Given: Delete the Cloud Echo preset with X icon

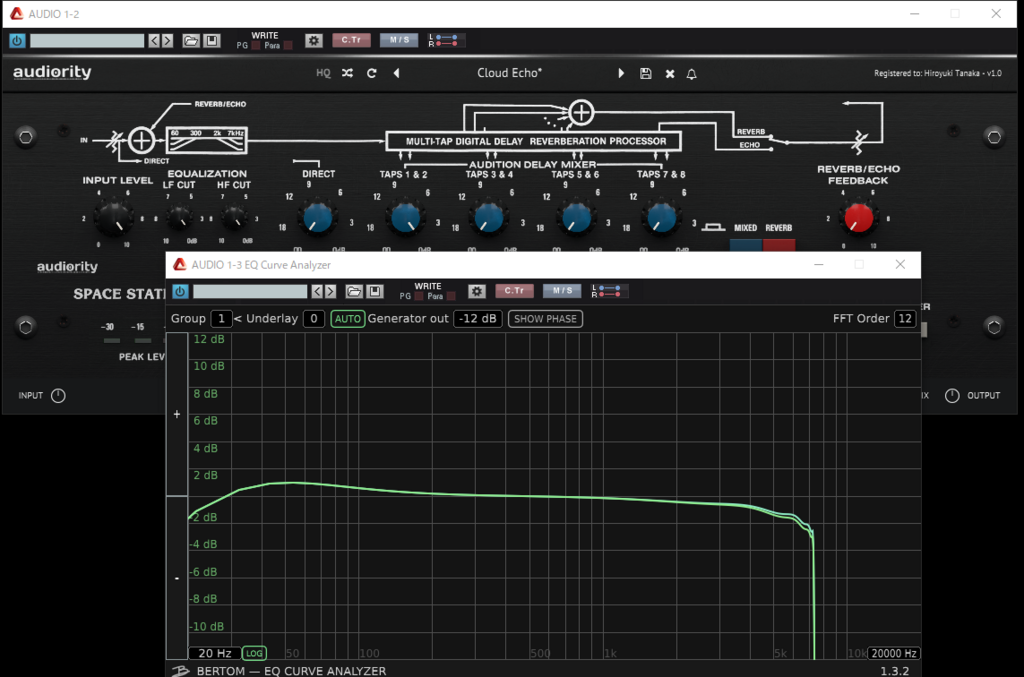Looking at the screenshot, I should 670,74.
